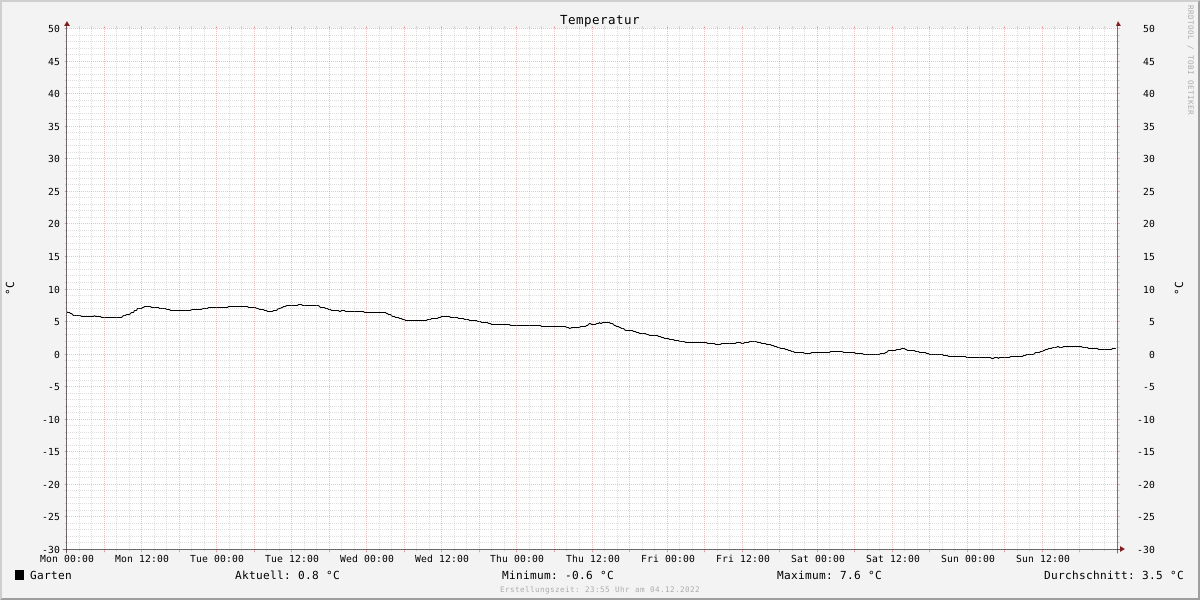
Task: Click the "-20" tick on the left axis
Action: 51,484
